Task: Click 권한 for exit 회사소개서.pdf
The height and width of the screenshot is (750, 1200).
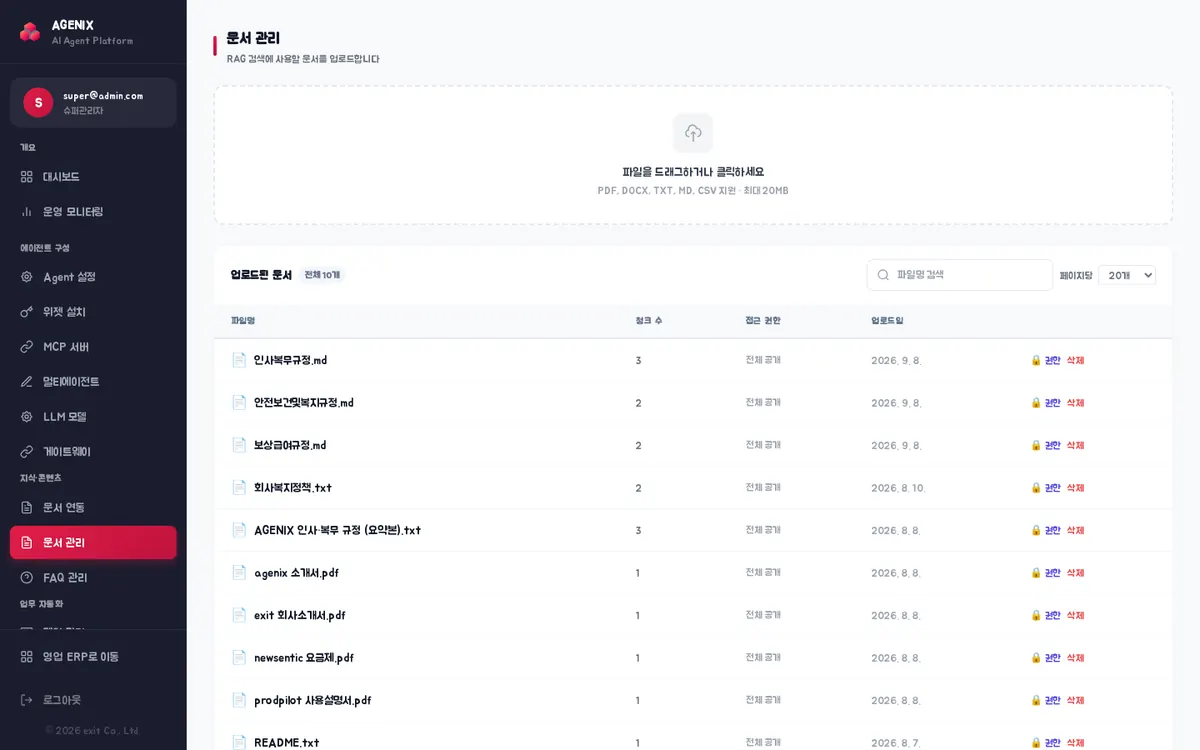Action: pos(1053,615)
